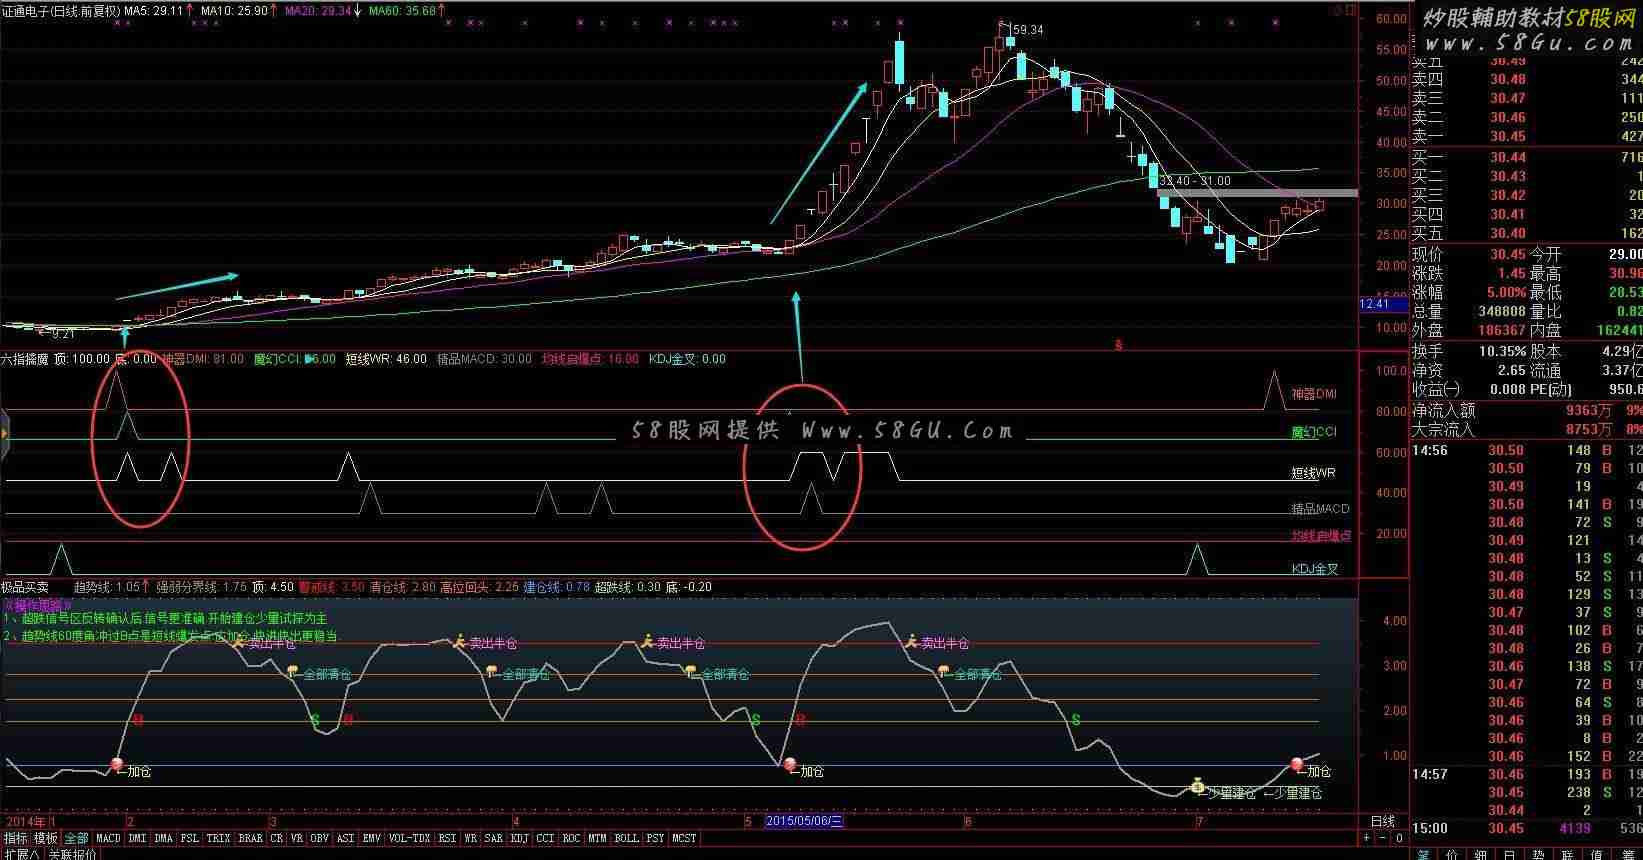
Task: Click the 精品MACD line label
Action: pos(1320,509)
